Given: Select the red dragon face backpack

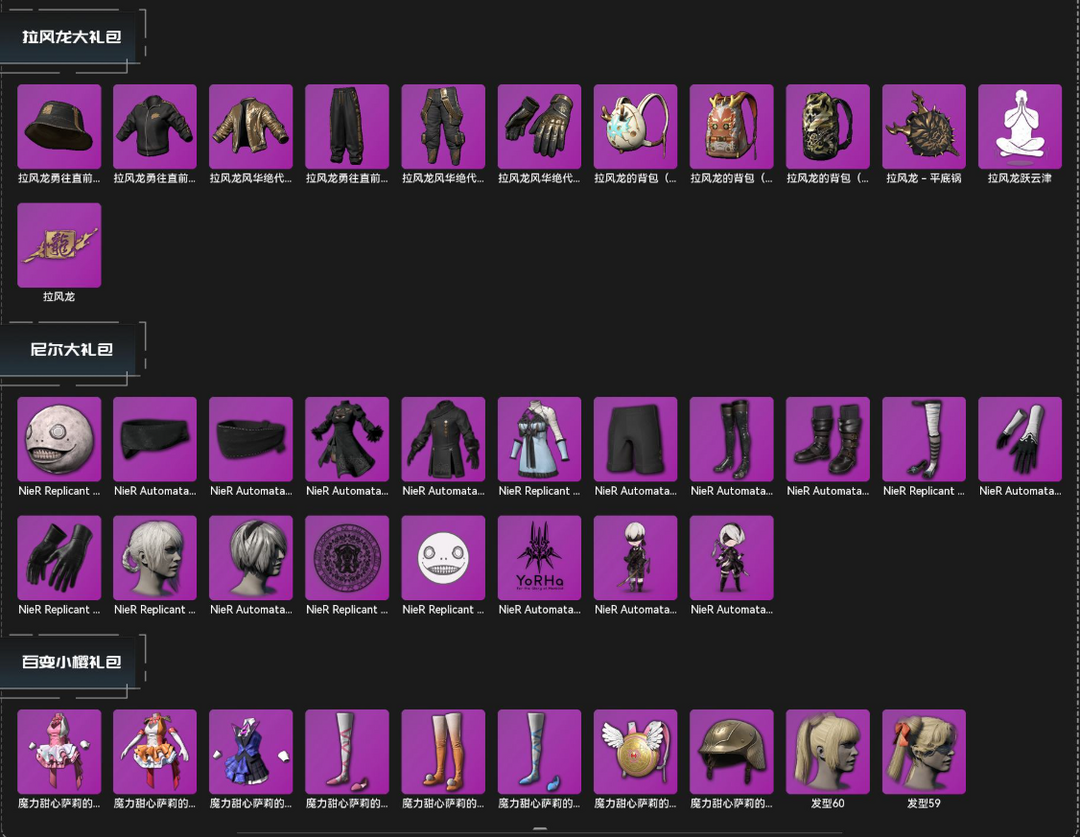Looking at the screenshot, I should click(x=731, y=127).
